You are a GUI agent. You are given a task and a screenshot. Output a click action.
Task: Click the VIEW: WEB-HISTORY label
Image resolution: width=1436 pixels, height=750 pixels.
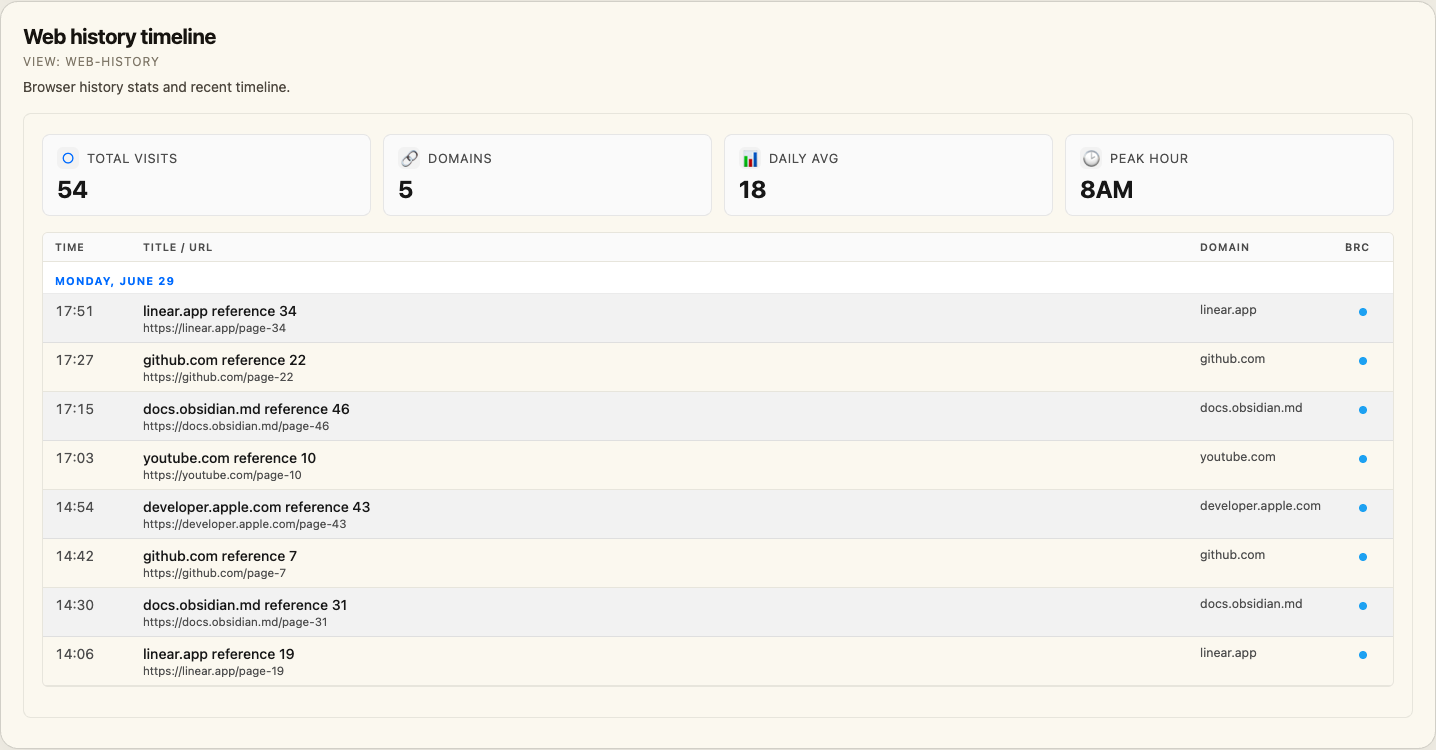coord(91,62)
